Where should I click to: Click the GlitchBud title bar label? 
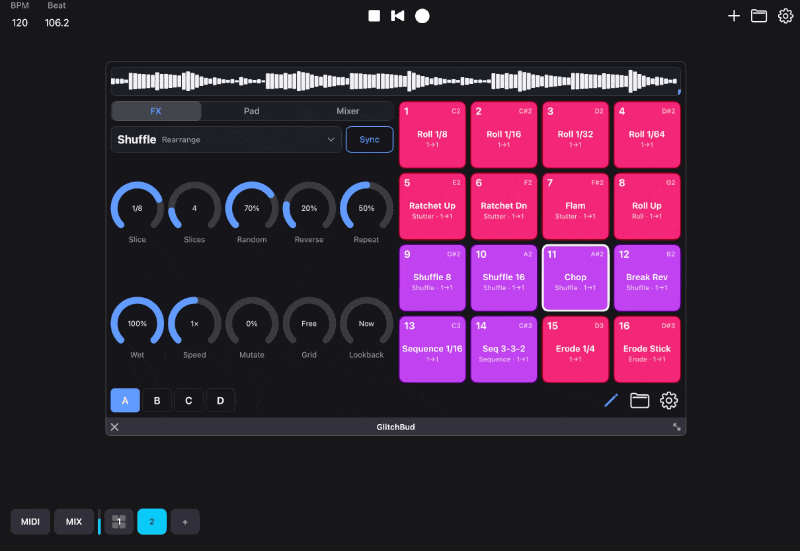point(395,427)
